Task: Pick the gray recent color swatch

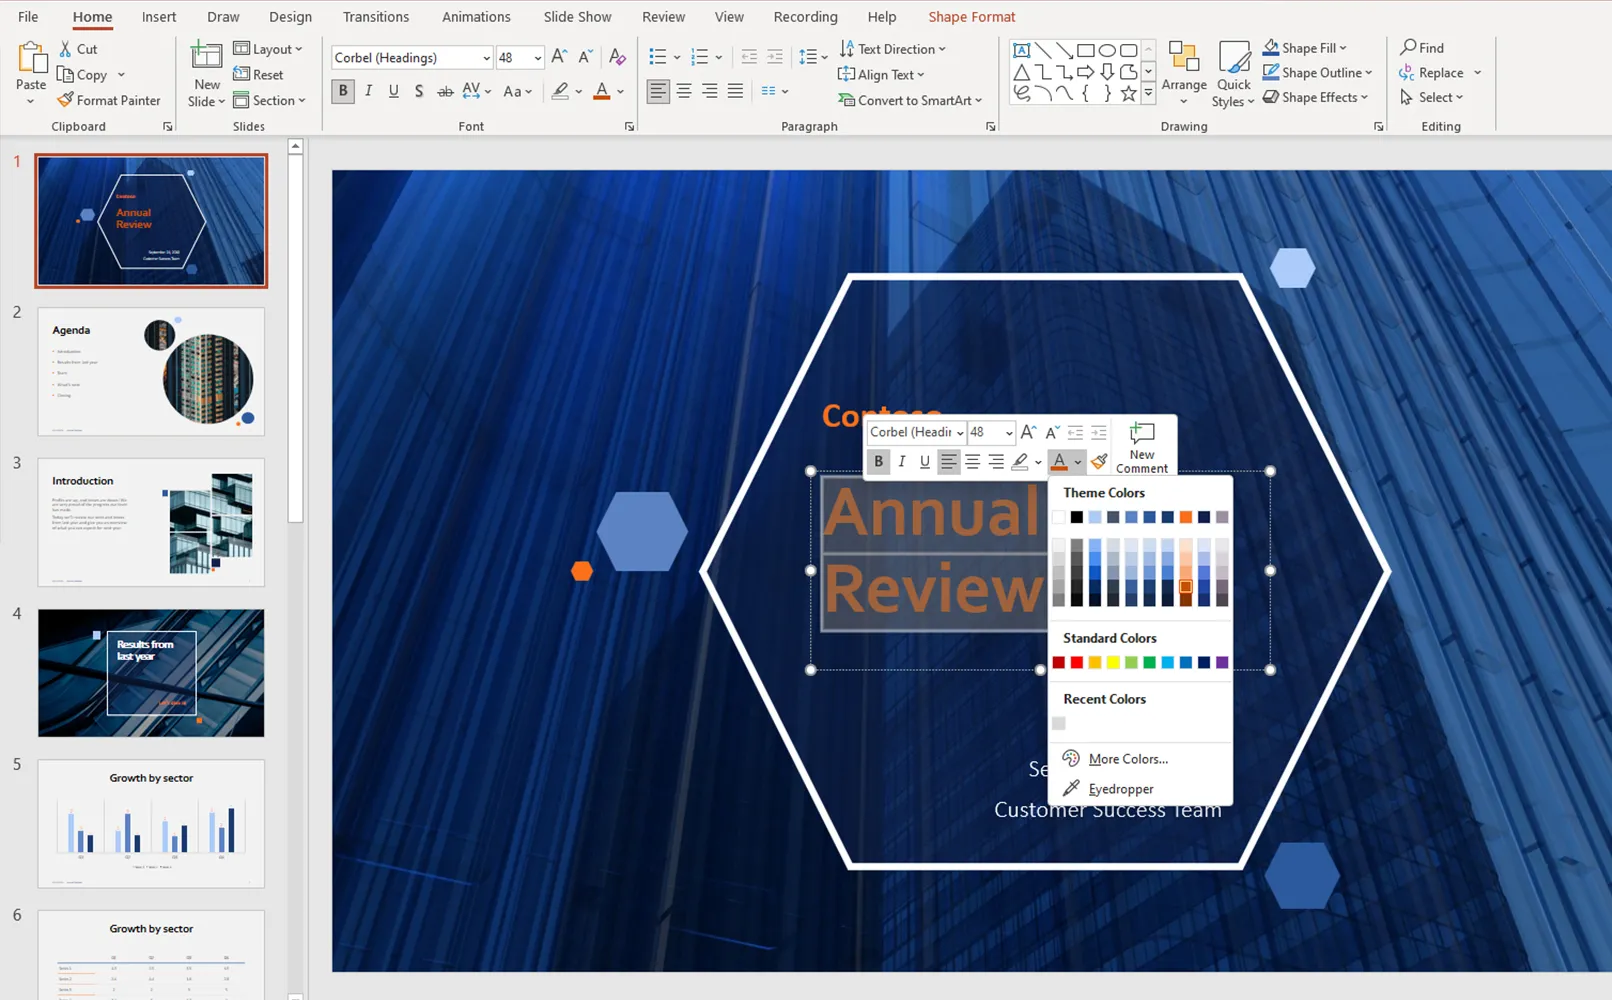Action: pyautogui.click(x=1059, y=723)
